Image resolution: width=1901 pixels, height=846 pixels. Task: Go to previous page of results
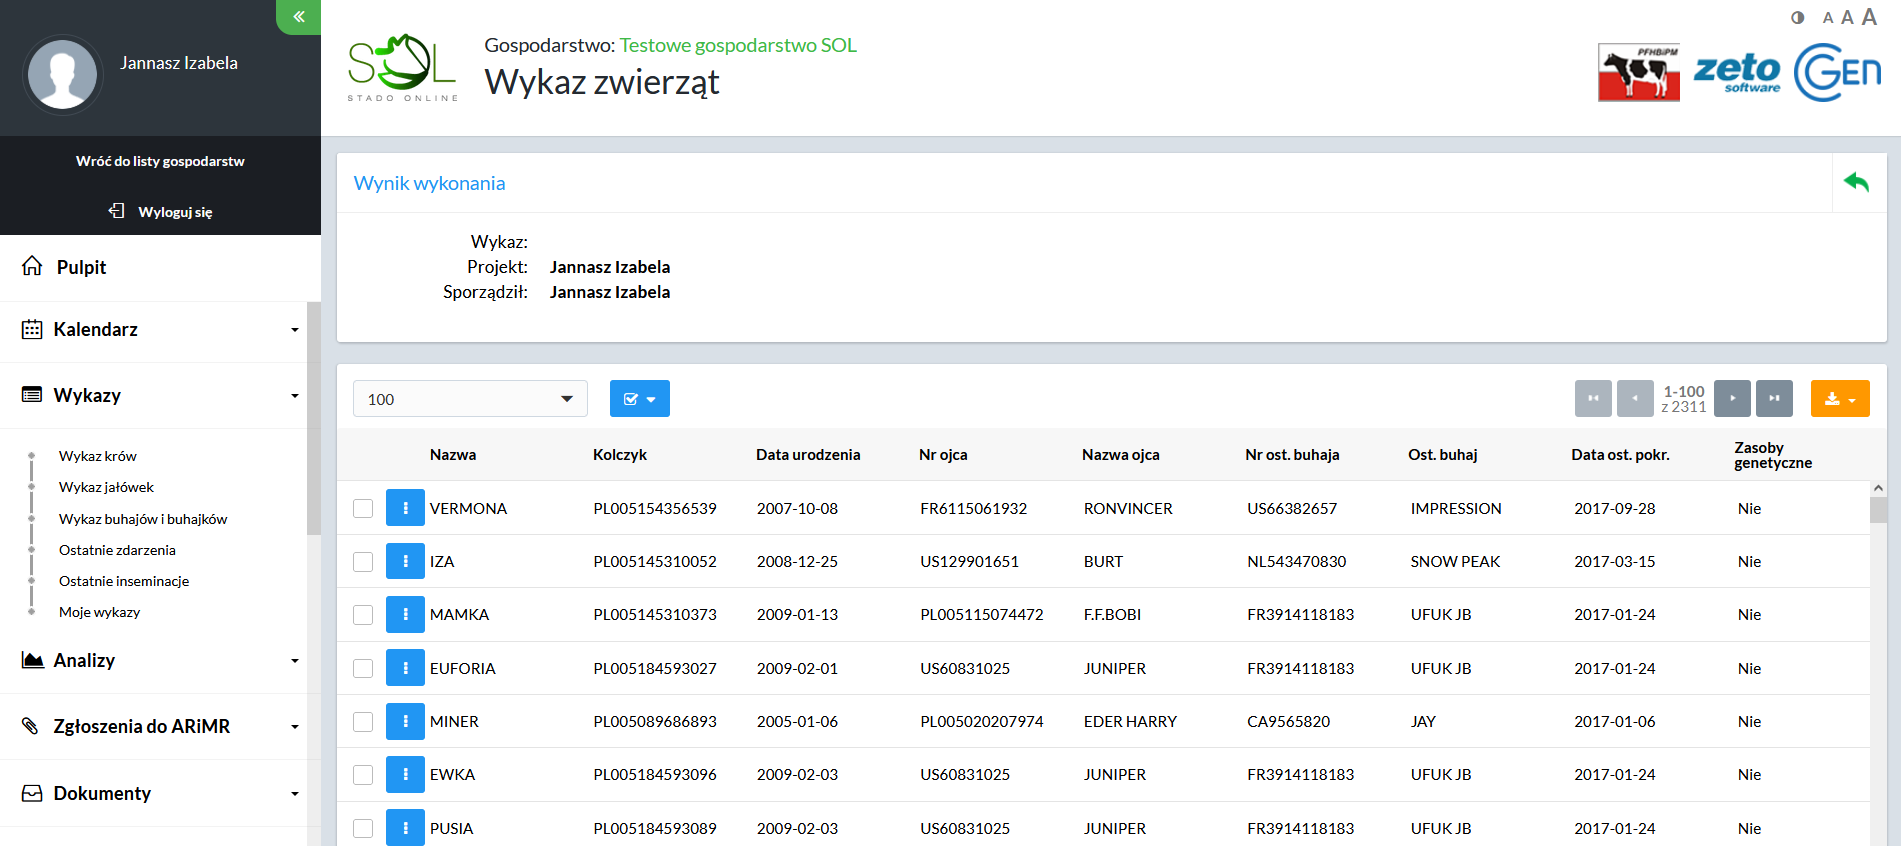click(1635, 398)
